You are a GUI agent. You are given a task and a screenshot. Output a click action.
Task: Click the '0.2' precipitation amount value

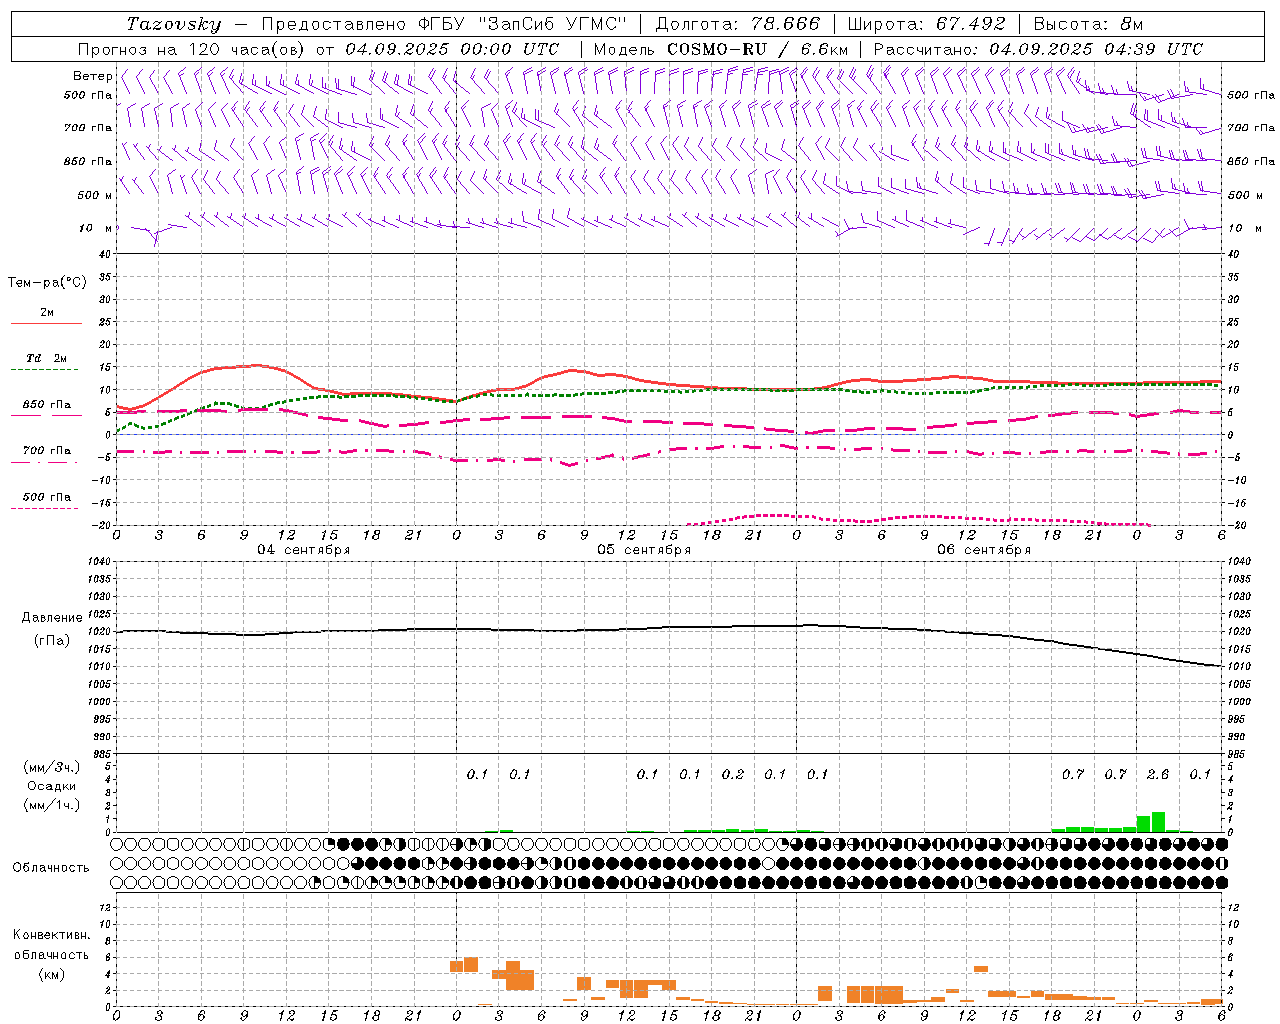[x=733, y=775]
